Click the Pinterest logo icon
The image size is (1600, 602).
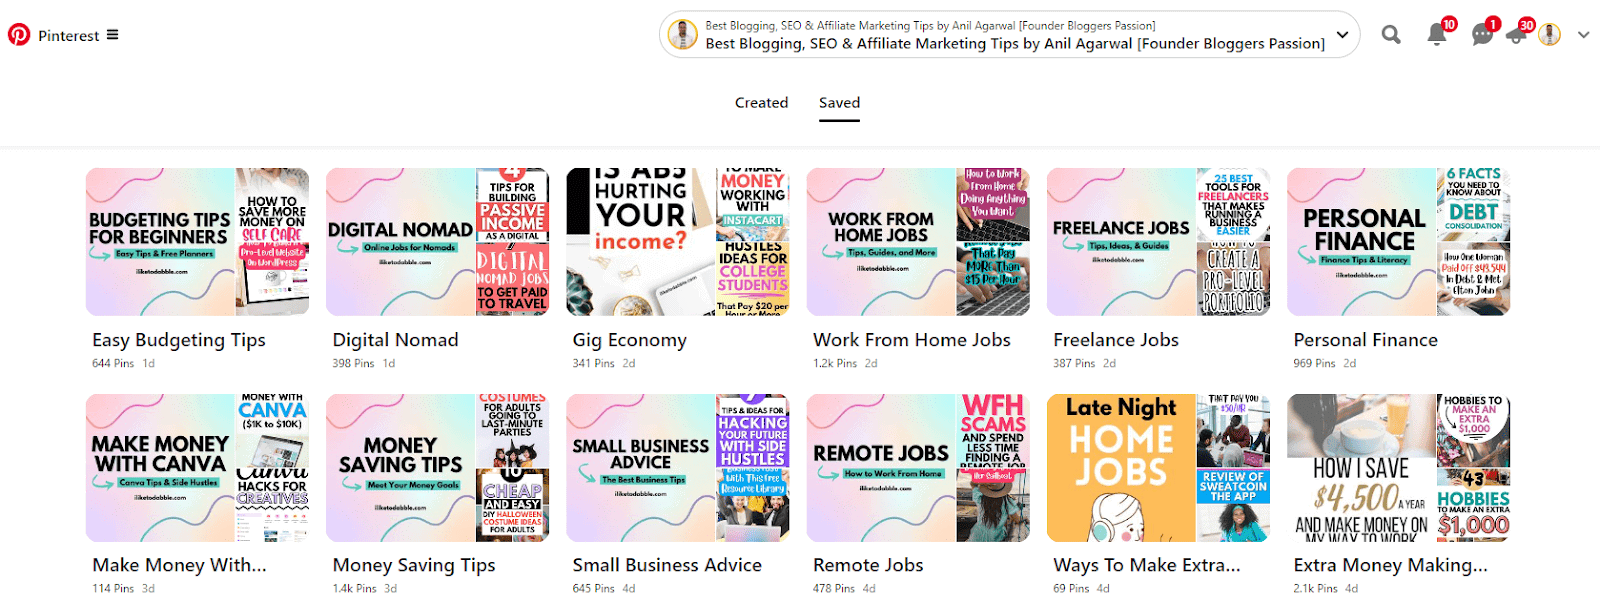[18, 34]
